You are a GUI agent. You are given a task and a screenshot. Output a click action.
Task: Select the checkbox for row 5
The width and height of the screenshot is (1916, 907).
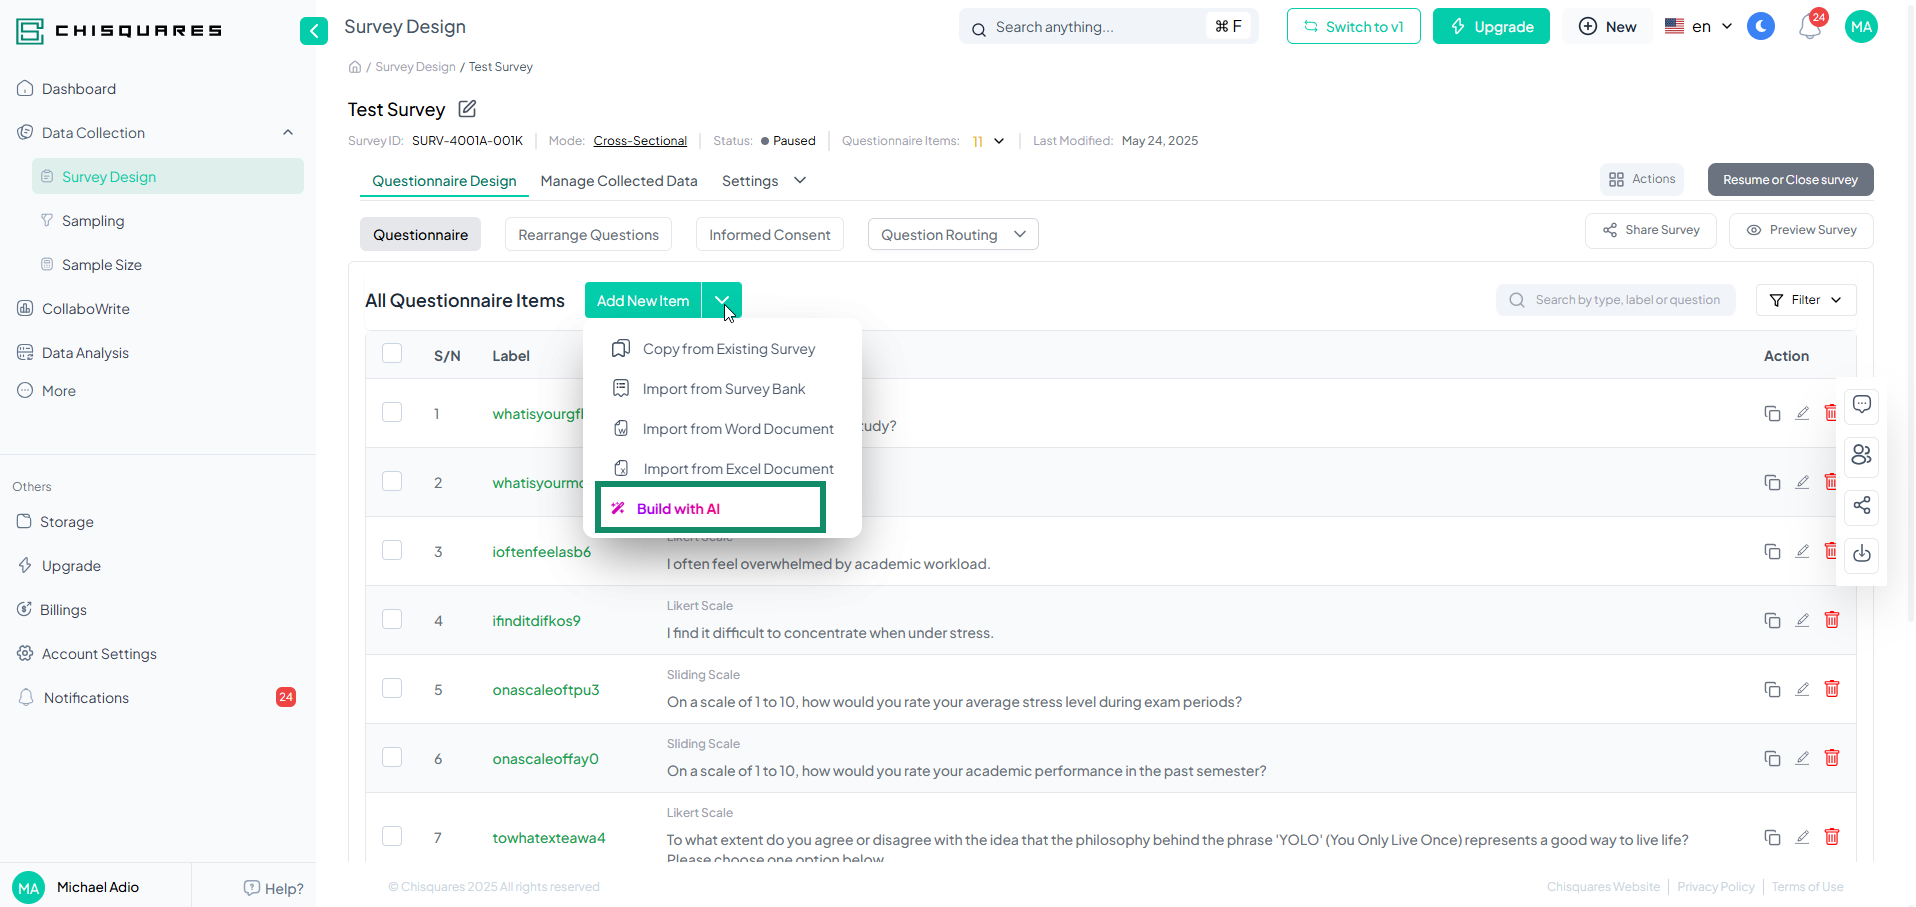click(x=392, y=689)
